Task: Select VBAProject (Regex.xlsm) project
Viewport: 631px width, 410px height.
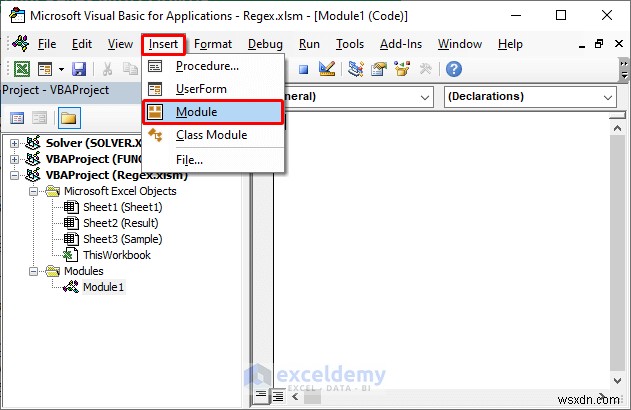Action: coord(116,175)
